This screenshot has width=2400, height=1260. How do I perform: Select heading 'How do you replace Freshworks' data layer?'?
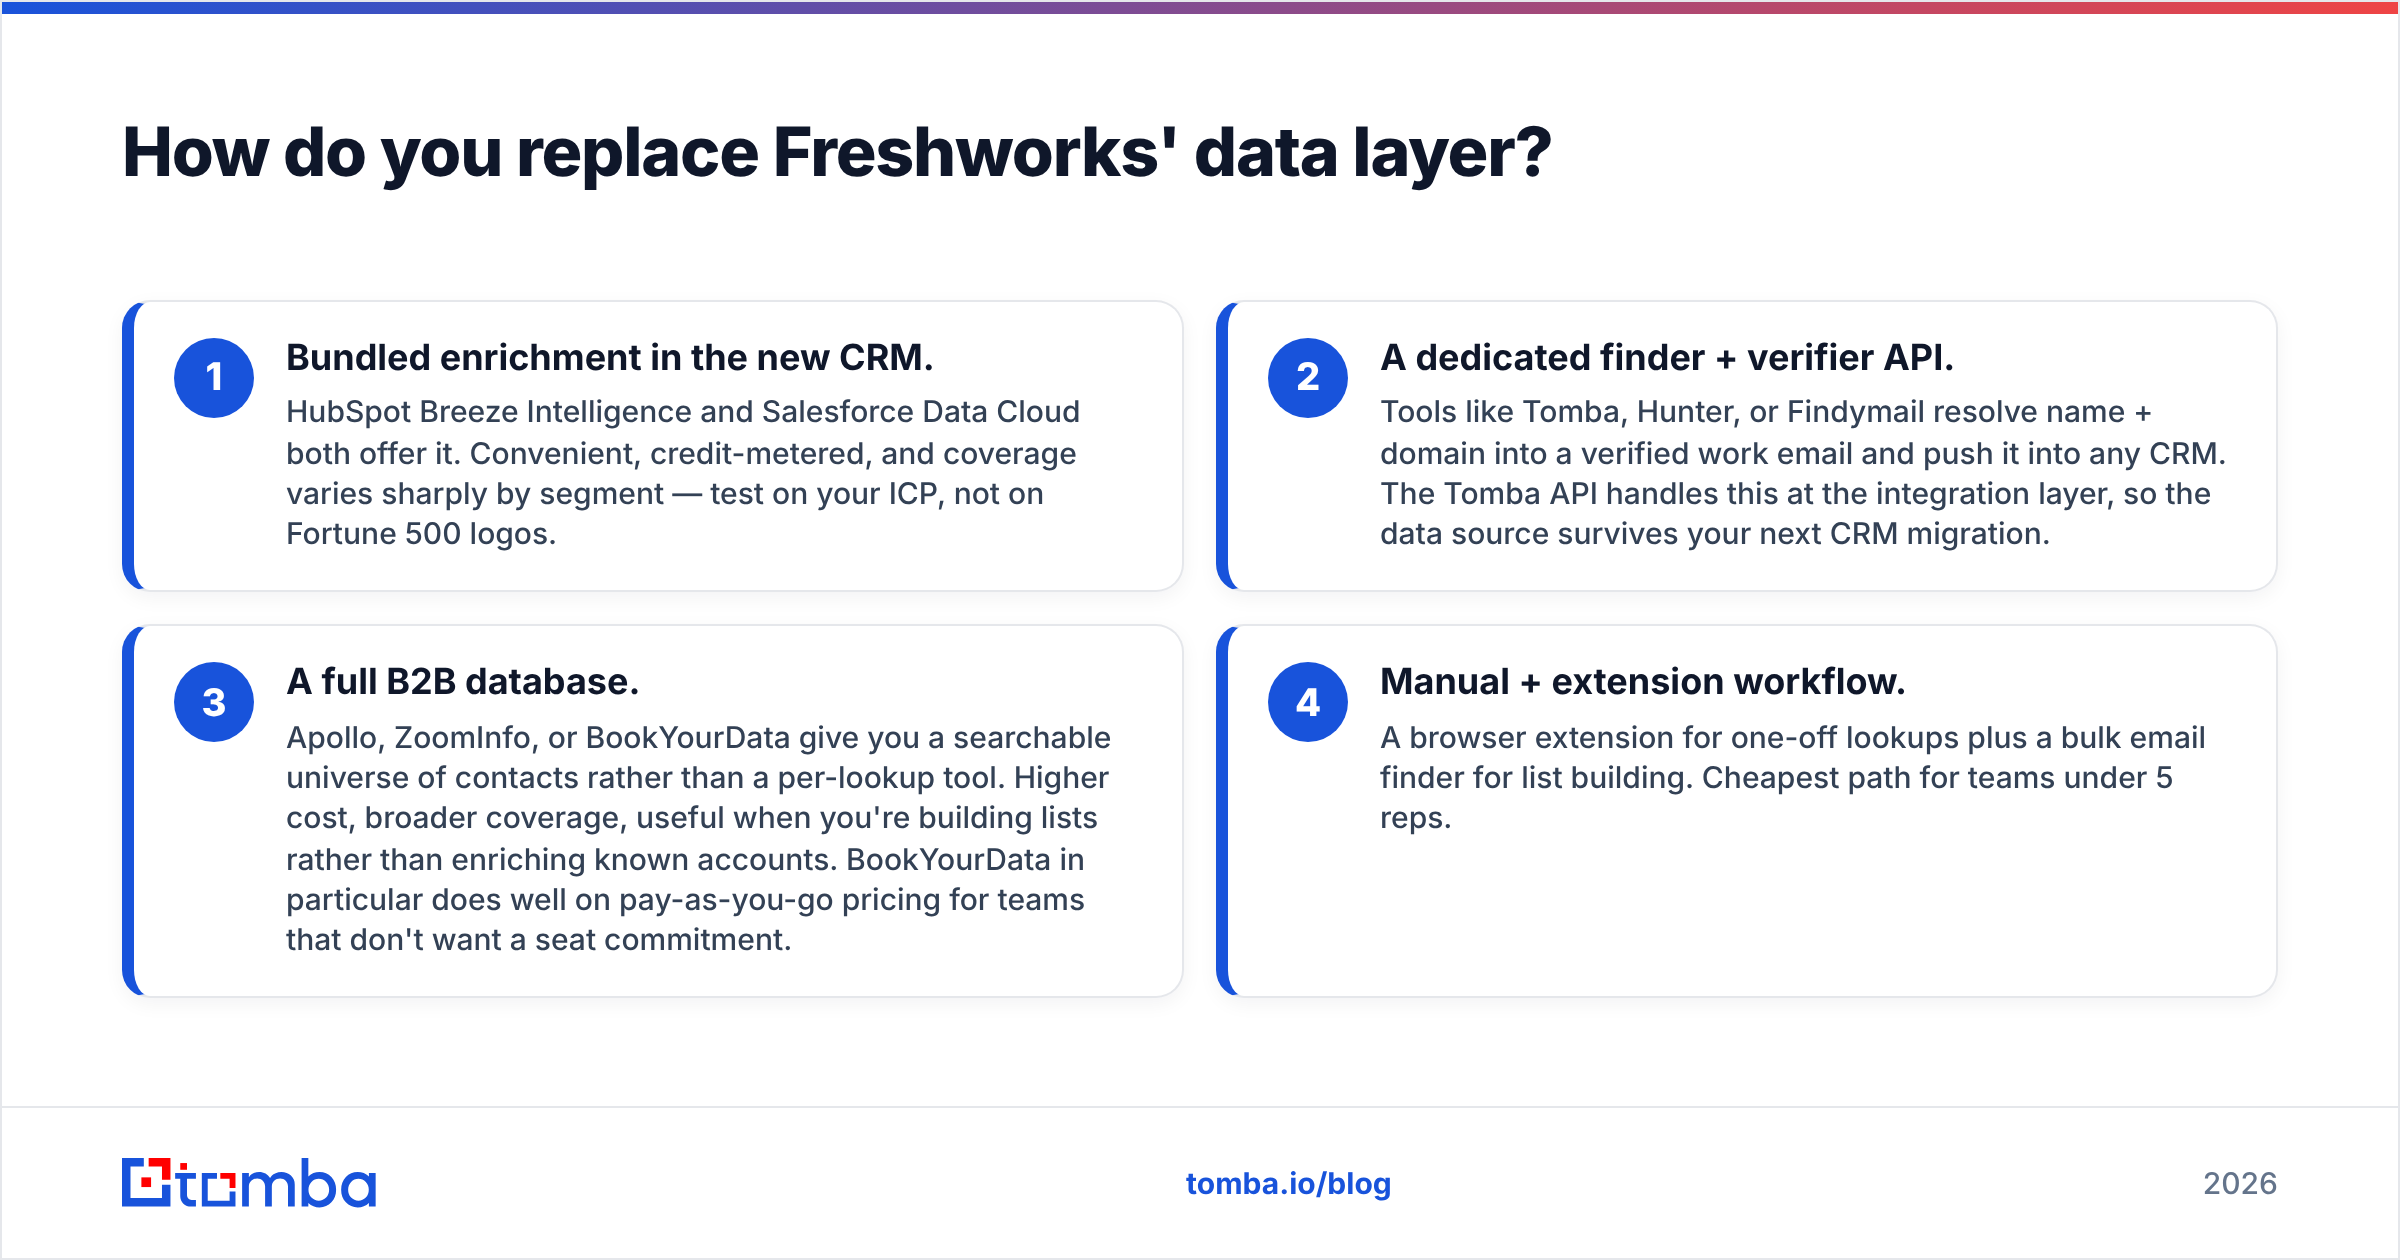tap(836, 154)
